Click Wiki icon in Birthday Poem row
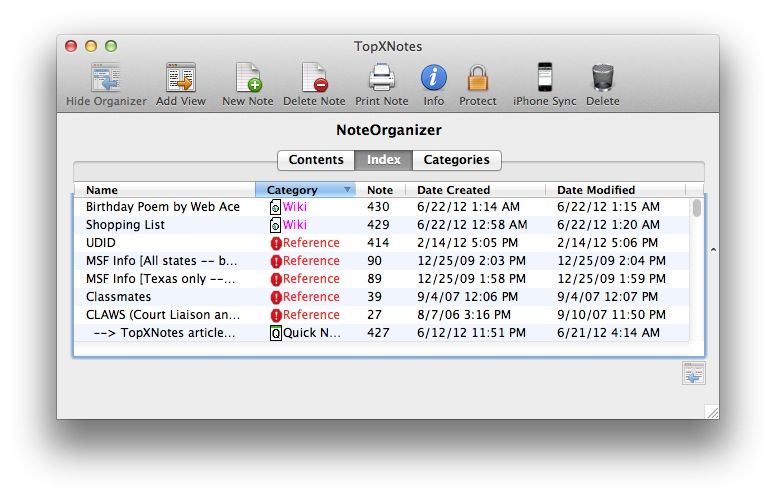The image size is (776, 498). pos(275,207)
